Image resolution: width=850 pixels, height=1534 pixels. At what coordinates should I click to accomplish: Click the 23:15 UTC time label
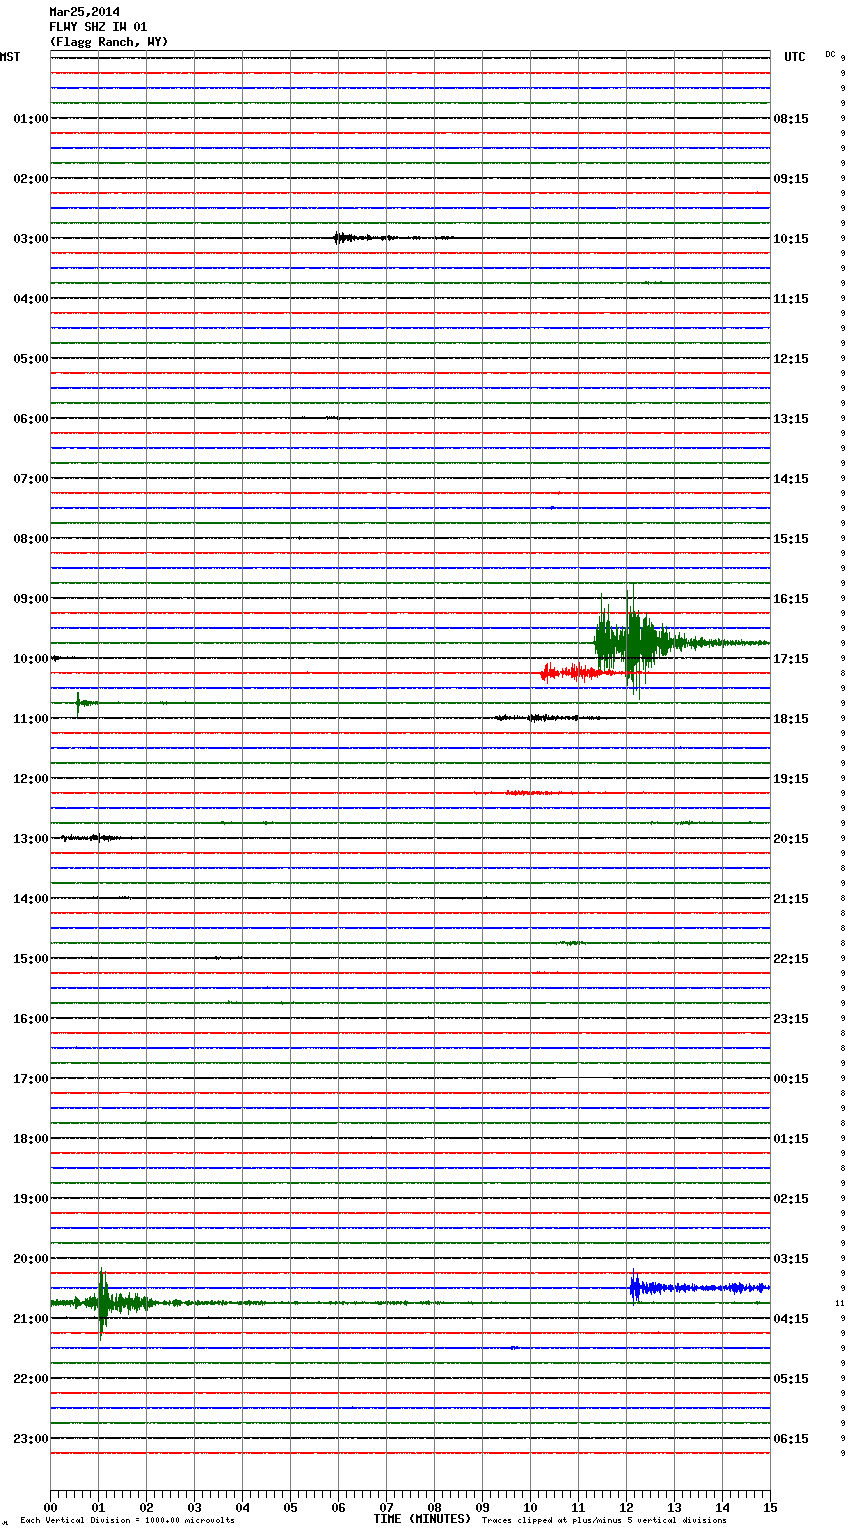pos(791,1019)
